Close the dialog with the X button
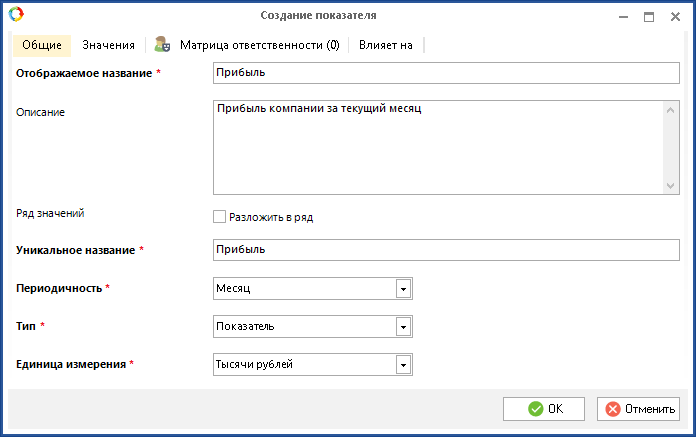The width and height of the screenshot is (696, 437). click(676, 16)
